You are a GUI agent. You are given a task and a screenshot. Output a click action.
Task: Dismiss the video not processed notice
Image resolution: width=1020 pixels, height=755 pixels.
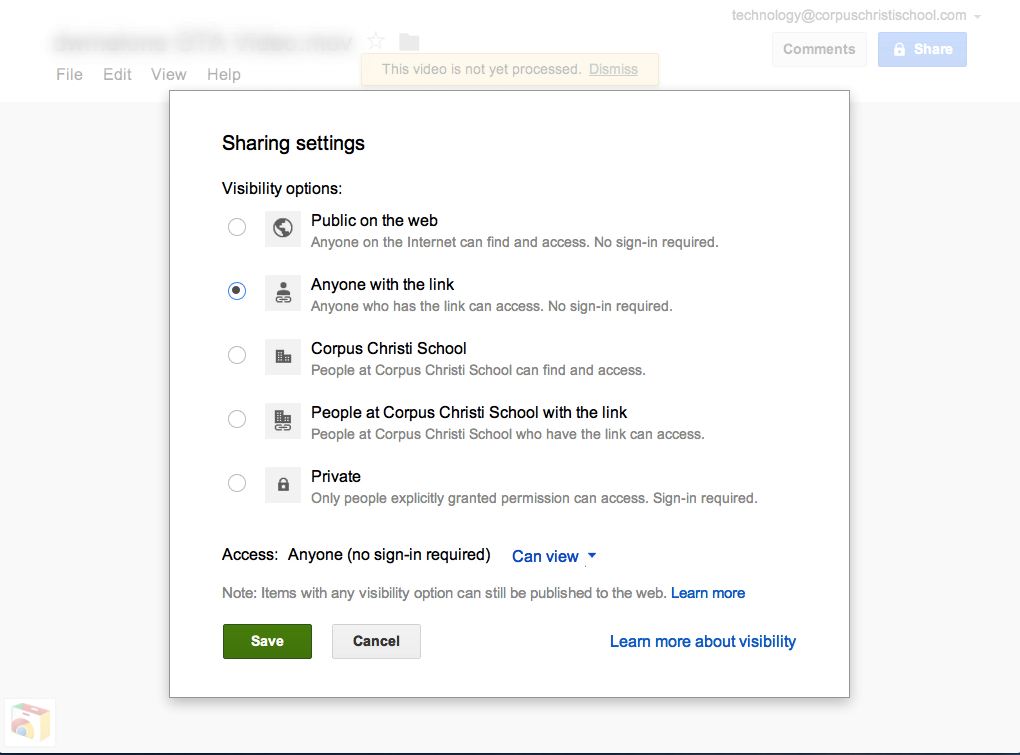(x=613, y=69)
